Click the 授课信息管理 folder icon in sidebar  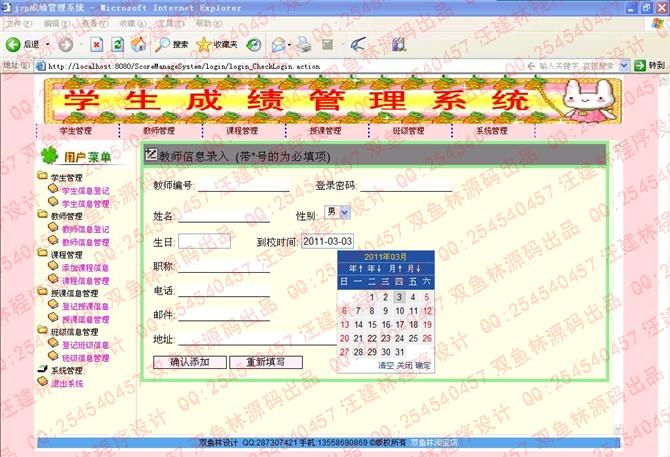[x=42, y=291]
